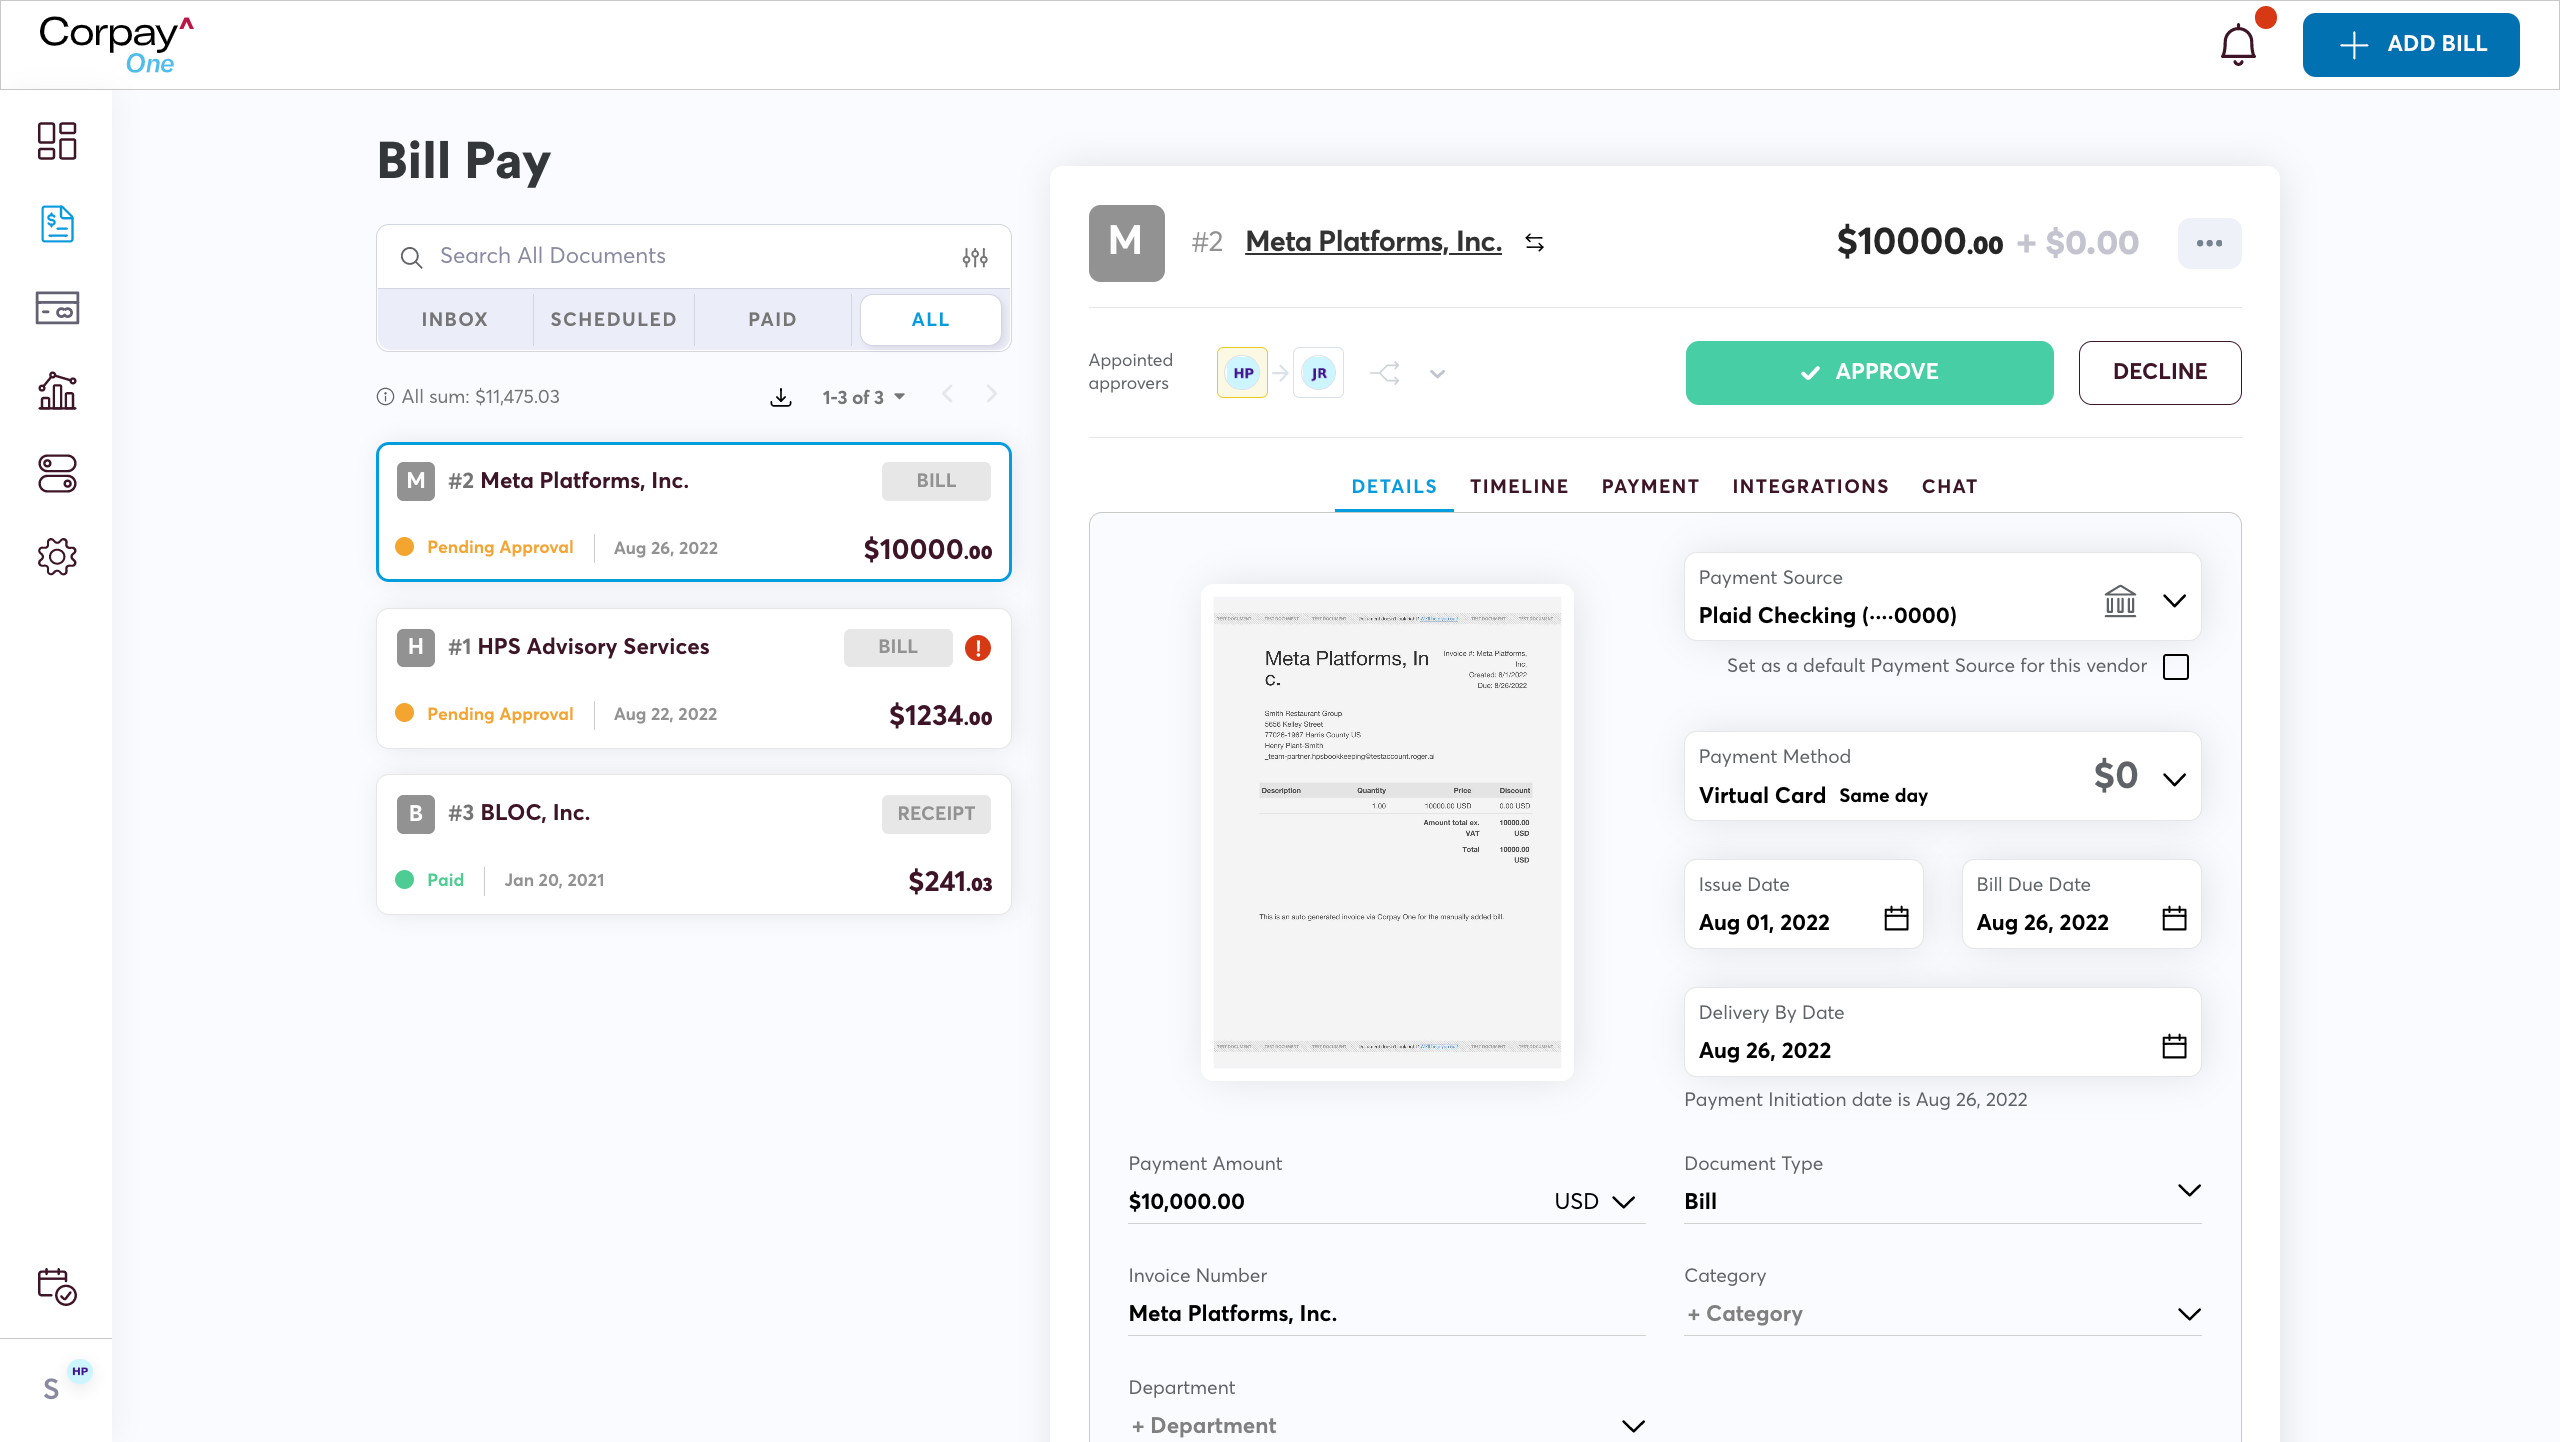Click the All sum info icon
Image resolution: width=2560 pixels, height=1442 pixels.
(x=385, y=397)
